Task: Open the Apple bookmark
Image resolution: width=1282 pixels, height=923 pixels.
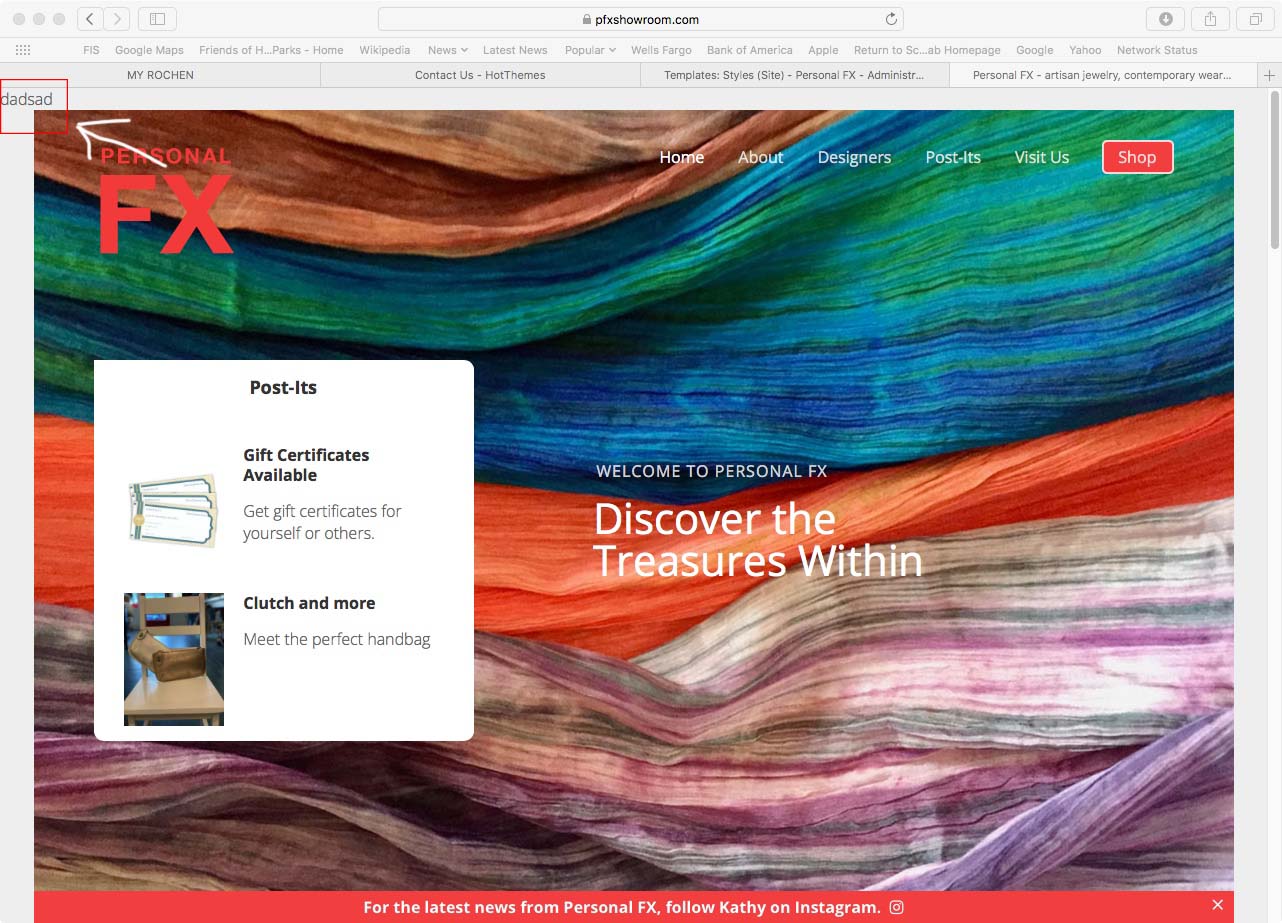Action: click(x=823, y=50)
